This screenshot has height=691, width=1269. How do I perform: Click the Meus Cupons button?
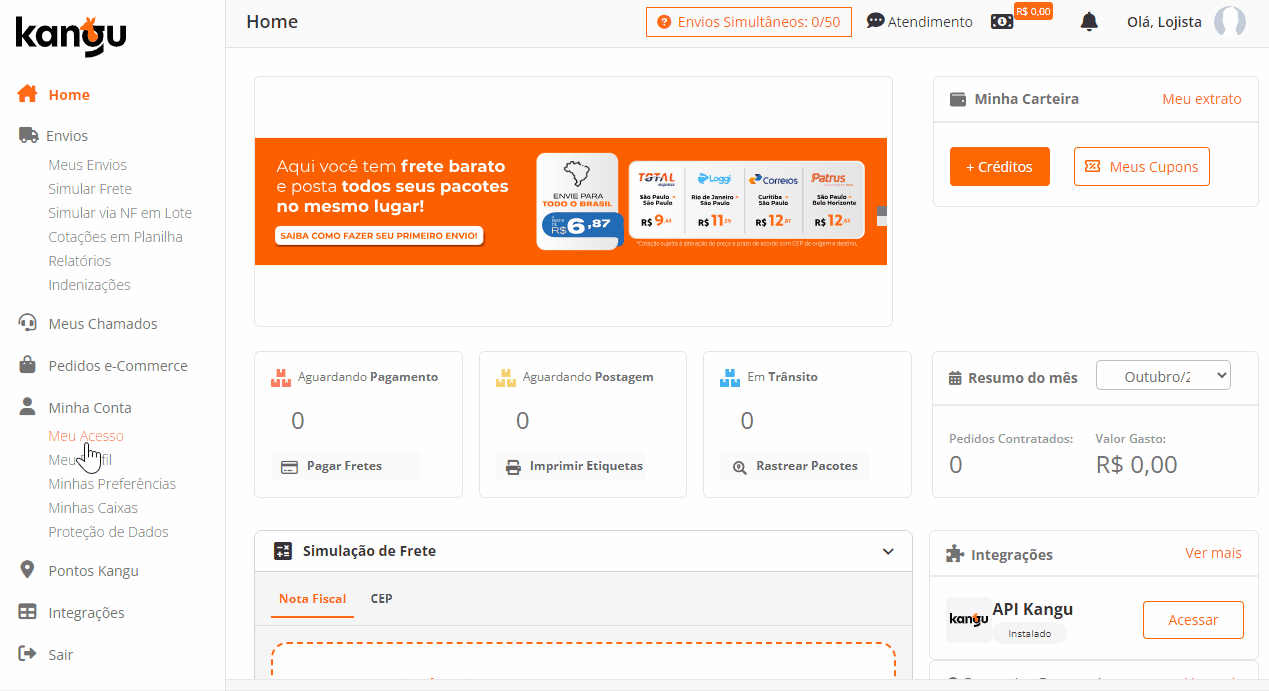pyautogui.click(x=1142, y=167)
